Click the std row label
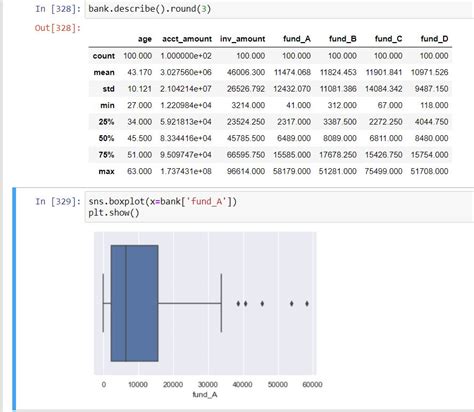Viewport: 474px width, 412px height. pos(108,89)
